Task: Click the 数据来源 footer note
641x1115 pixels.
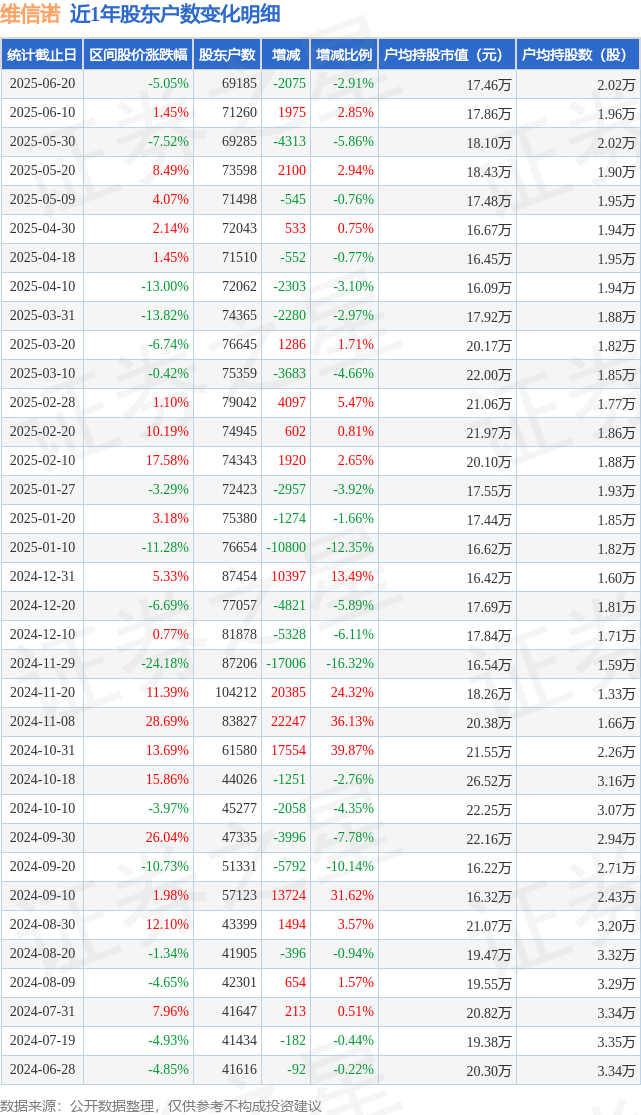Action: (161, 1106)
